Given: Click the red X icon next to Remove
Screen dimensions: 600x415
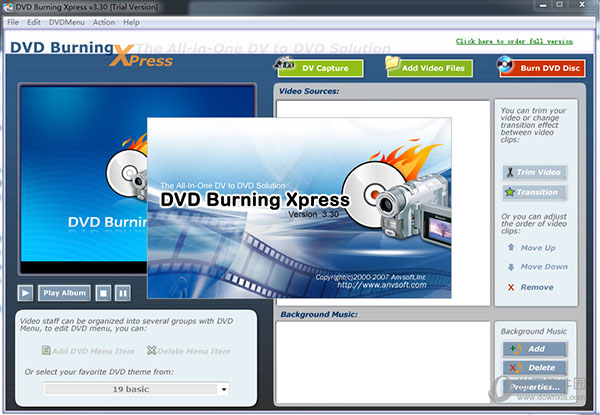Looking at the screenshot, I should 511,287.
